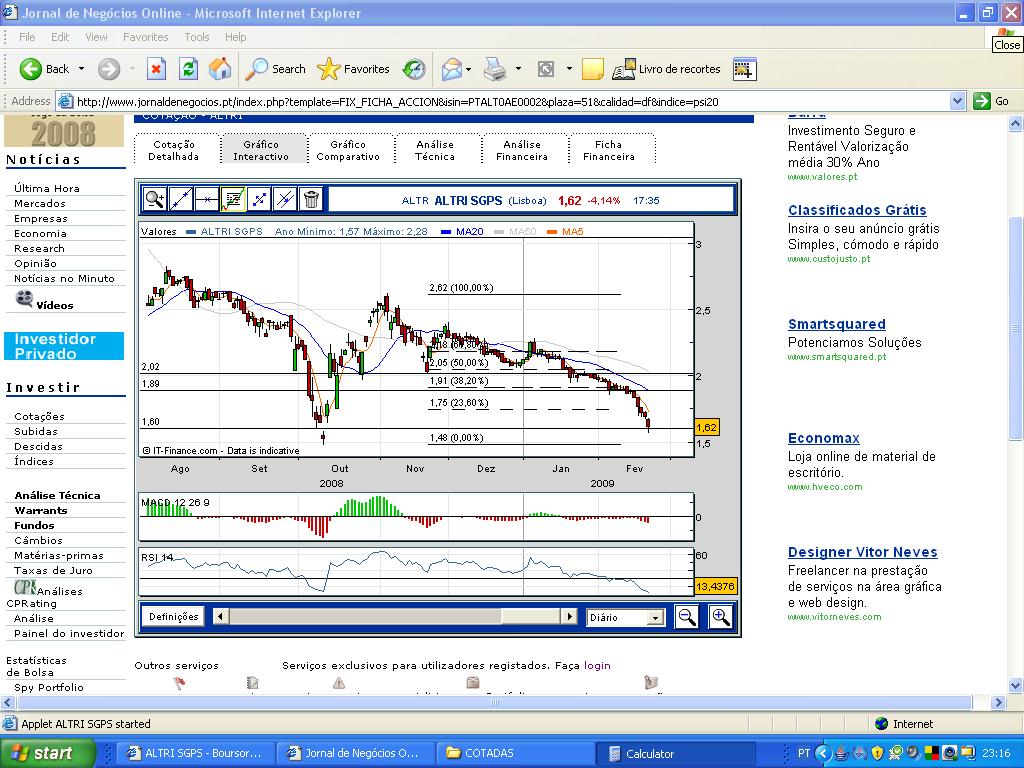Expand the address bar dropdown

click(957, 101)
